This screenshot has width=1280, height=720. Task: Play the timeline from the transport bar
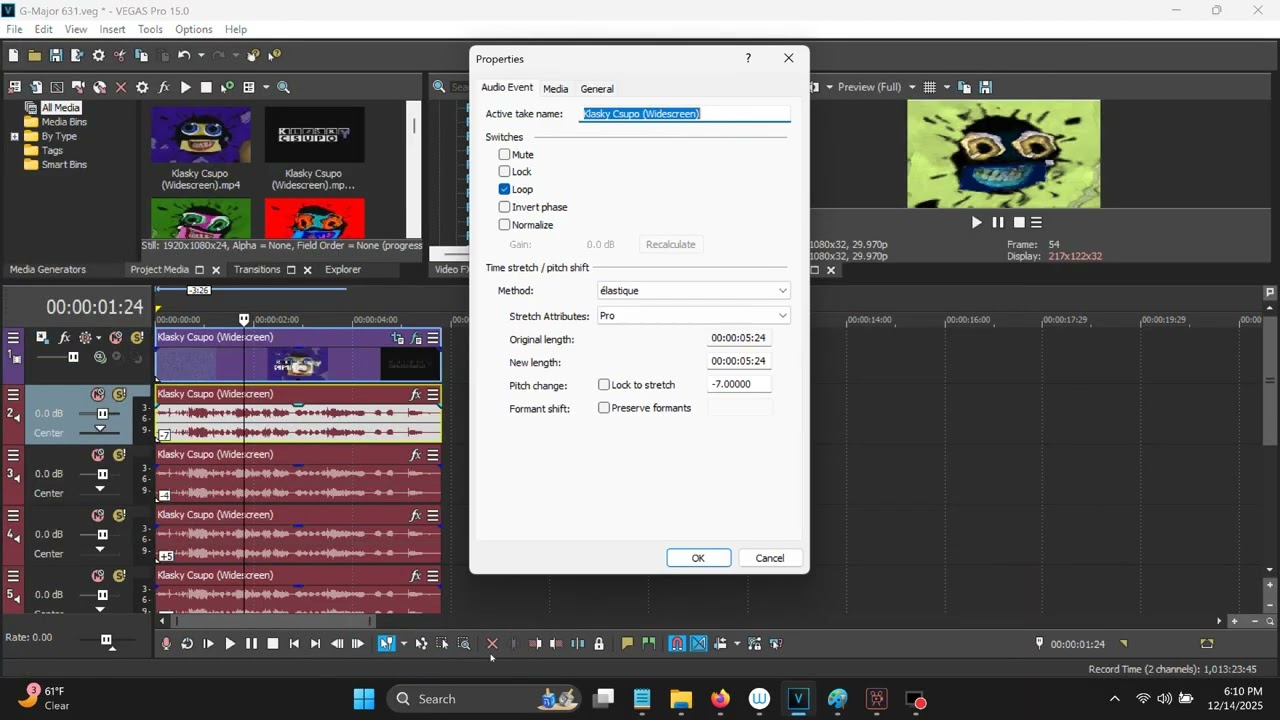[230, 644]
